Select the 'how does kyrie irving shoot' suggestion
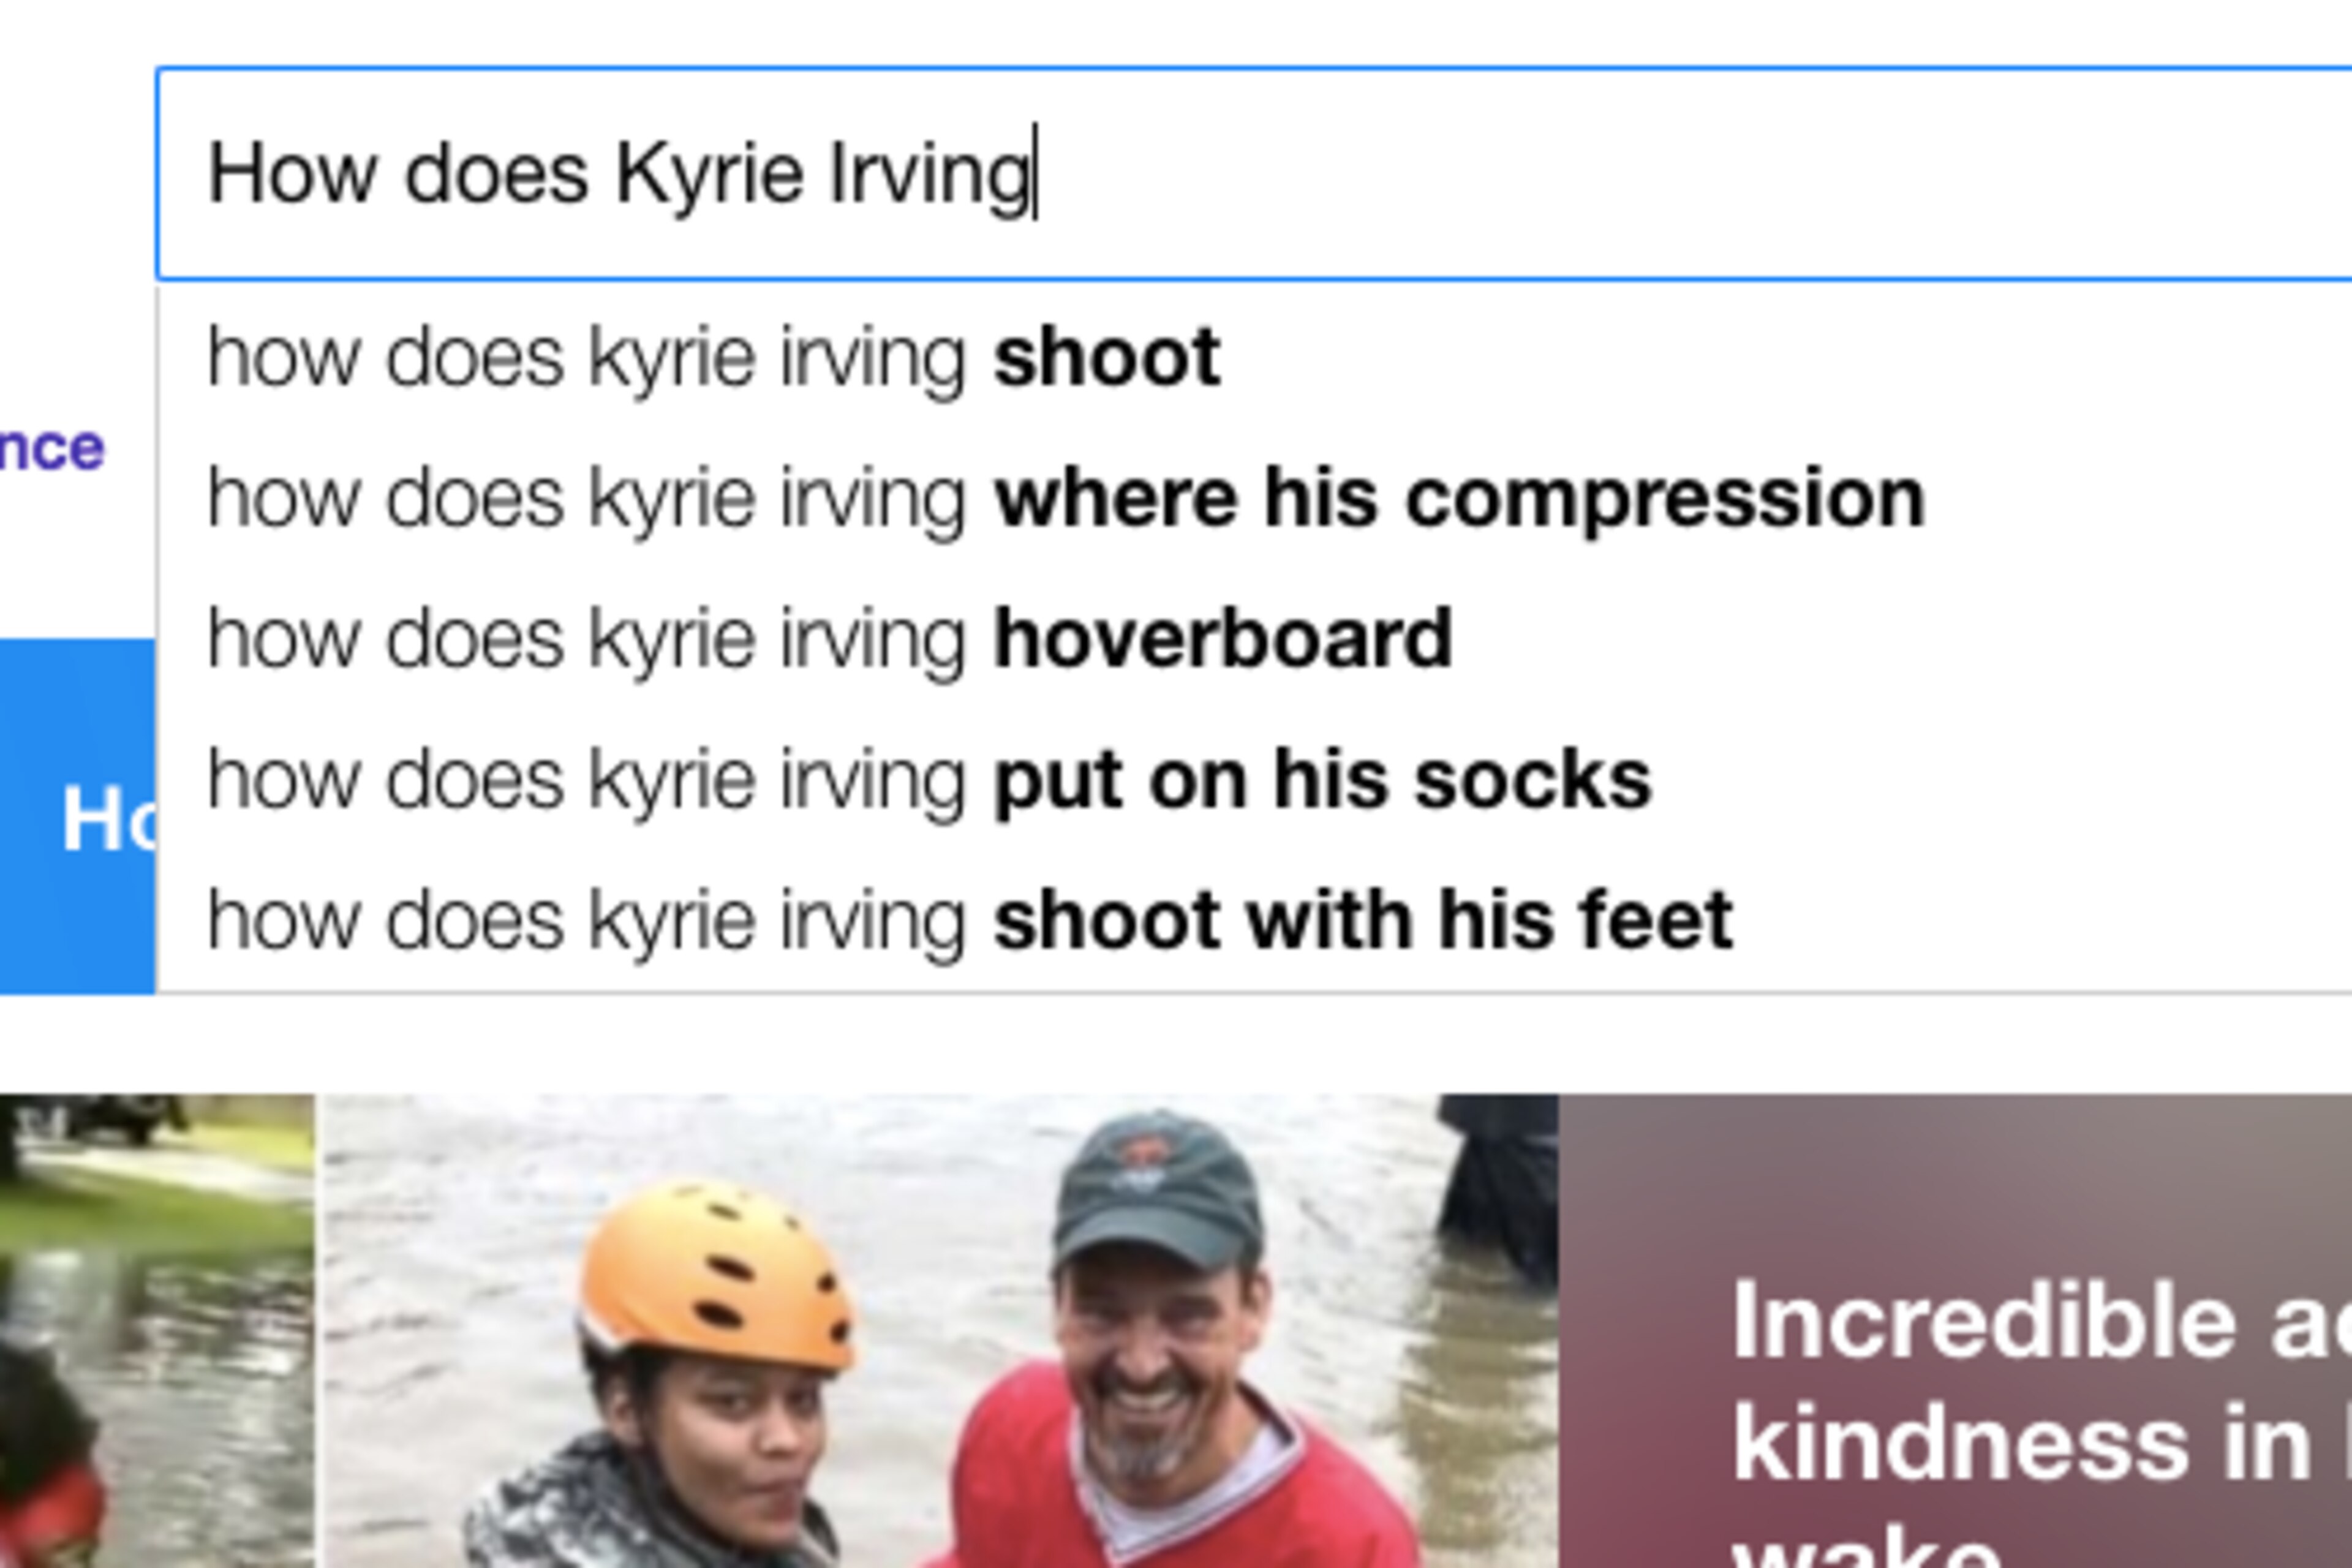Image resolution: width=2352 pixels, height=1568 pixels. 1254,357
